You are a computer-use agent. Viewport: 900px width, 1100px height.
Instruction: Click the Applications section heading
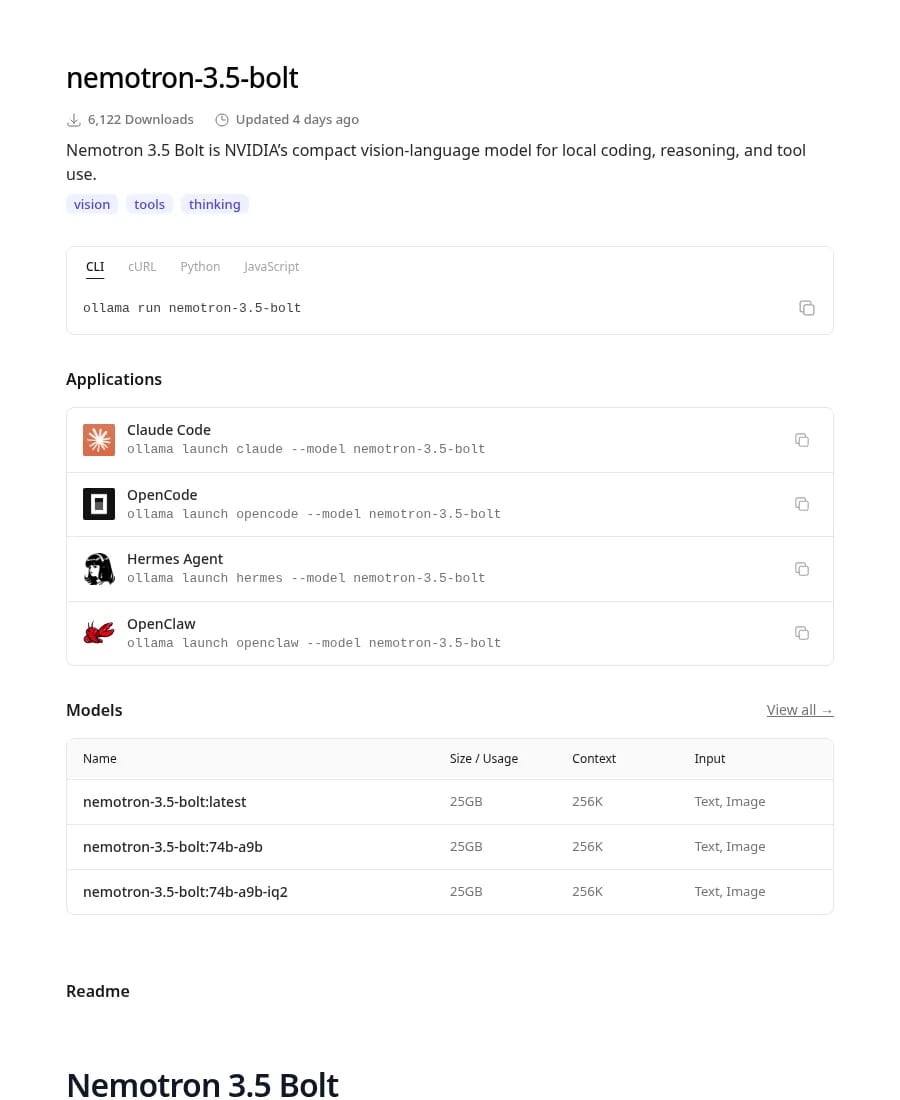pyautogui.click(x=114, y=380)
